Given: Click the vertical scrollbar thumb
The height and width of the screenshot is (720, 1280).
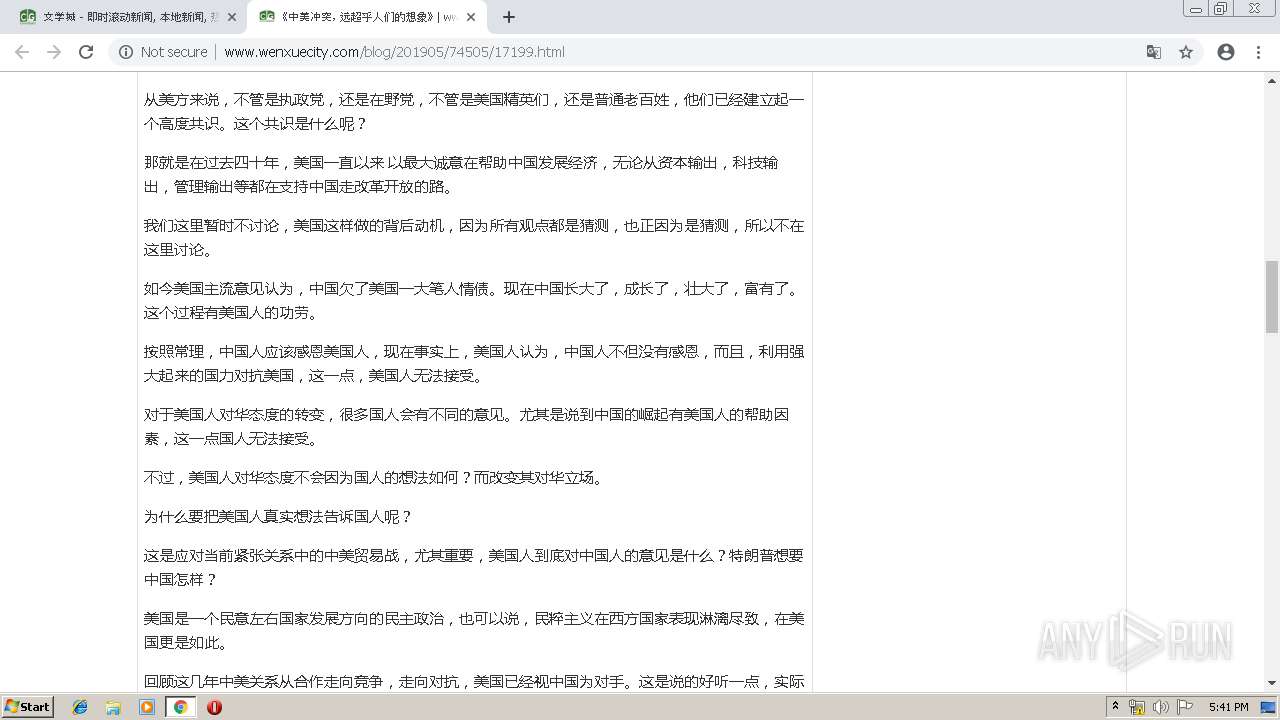Looking at the screenshot, I should tap(1272, 296).
